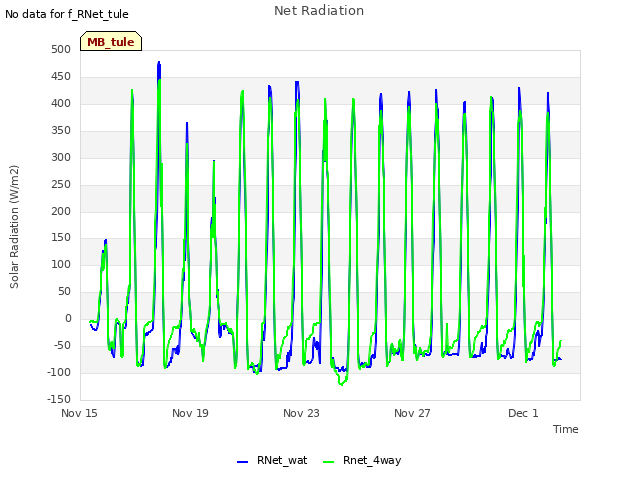Click the -150 y-axis tick label

pyautogui.click(x=59, y=399)
